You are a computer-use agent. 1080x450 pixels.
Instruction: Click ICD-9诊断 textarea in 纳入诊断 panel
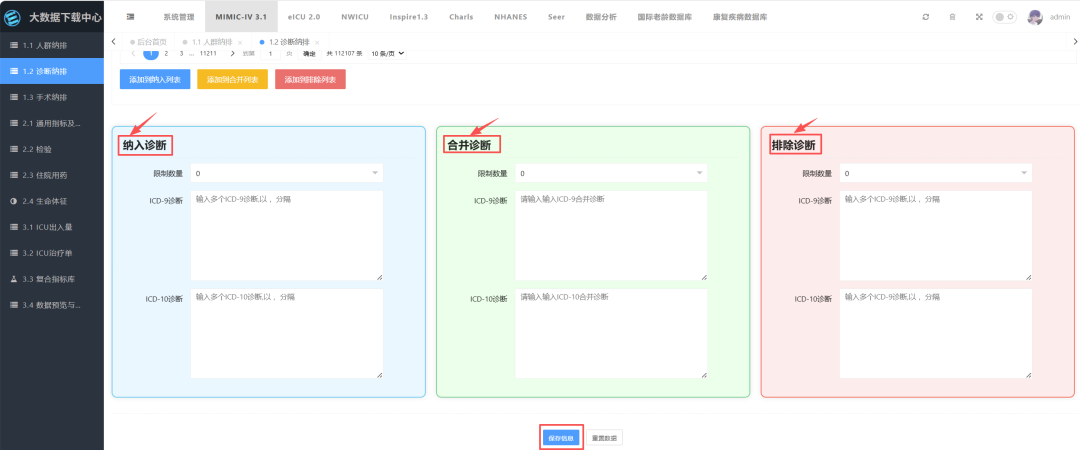coord(287,236)
